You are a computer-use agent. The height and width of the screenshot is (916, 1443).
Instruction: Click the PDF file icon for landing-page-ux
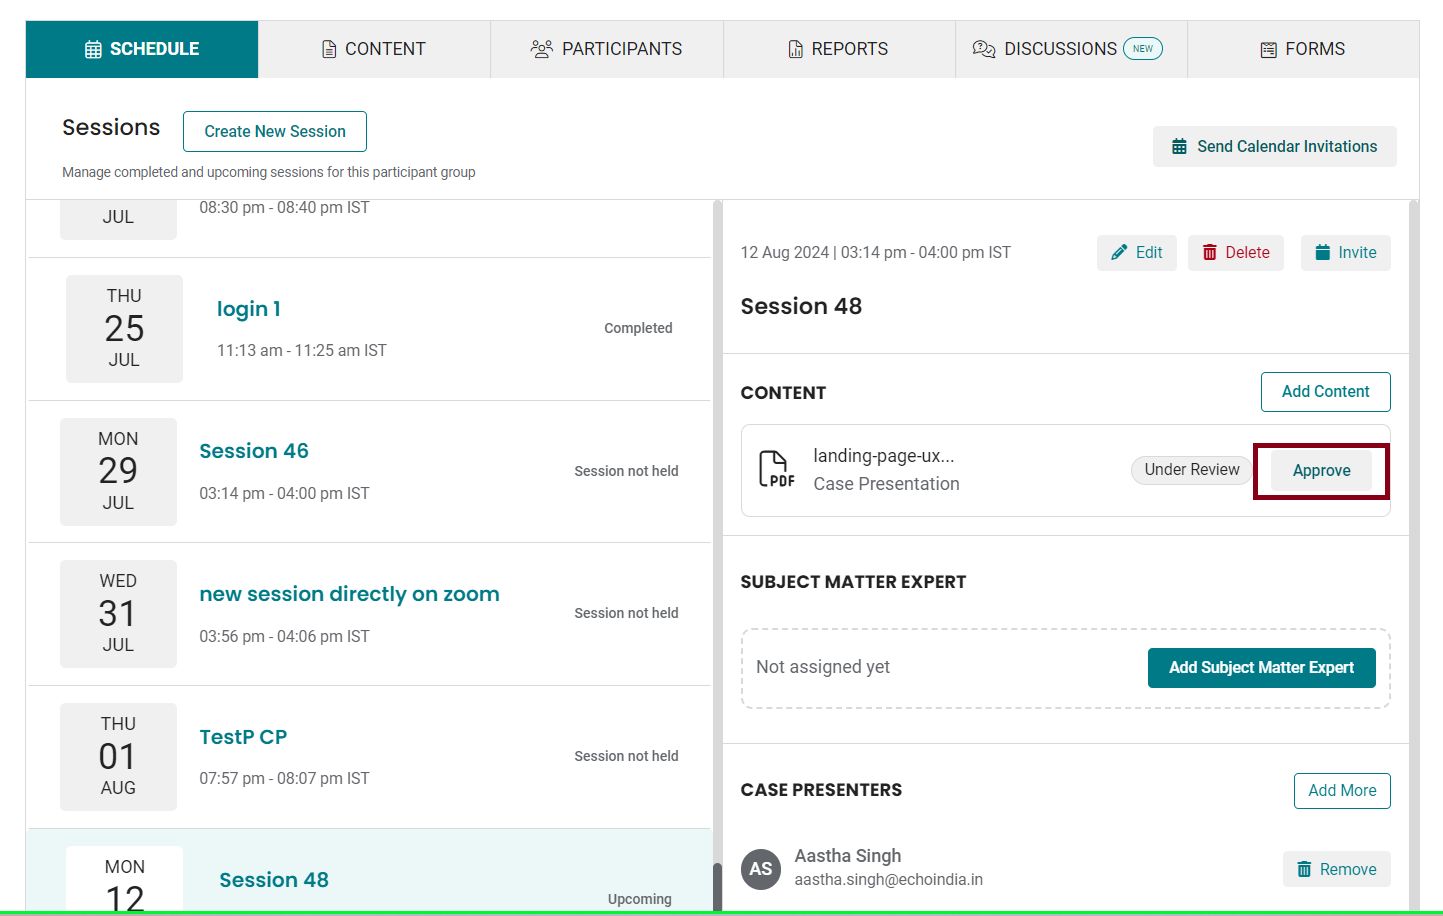tap(776, 469)
